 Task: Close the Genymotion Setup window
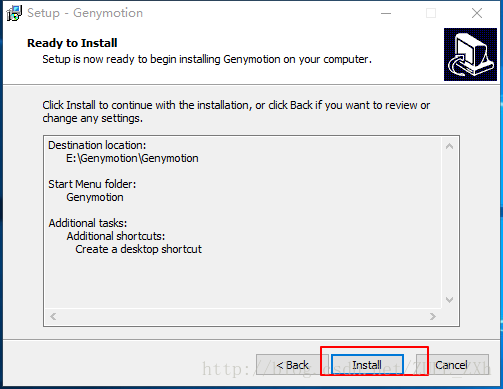click(477, 13)
